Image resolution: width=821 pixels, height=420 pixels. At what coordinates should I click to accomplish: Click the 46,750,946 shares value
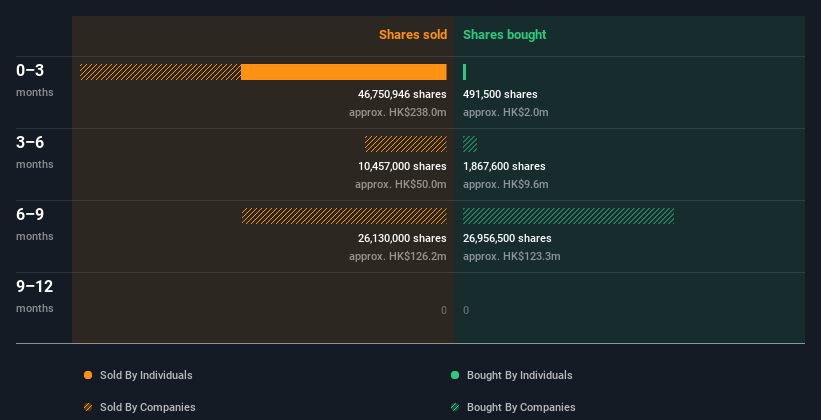coord(402,94)
